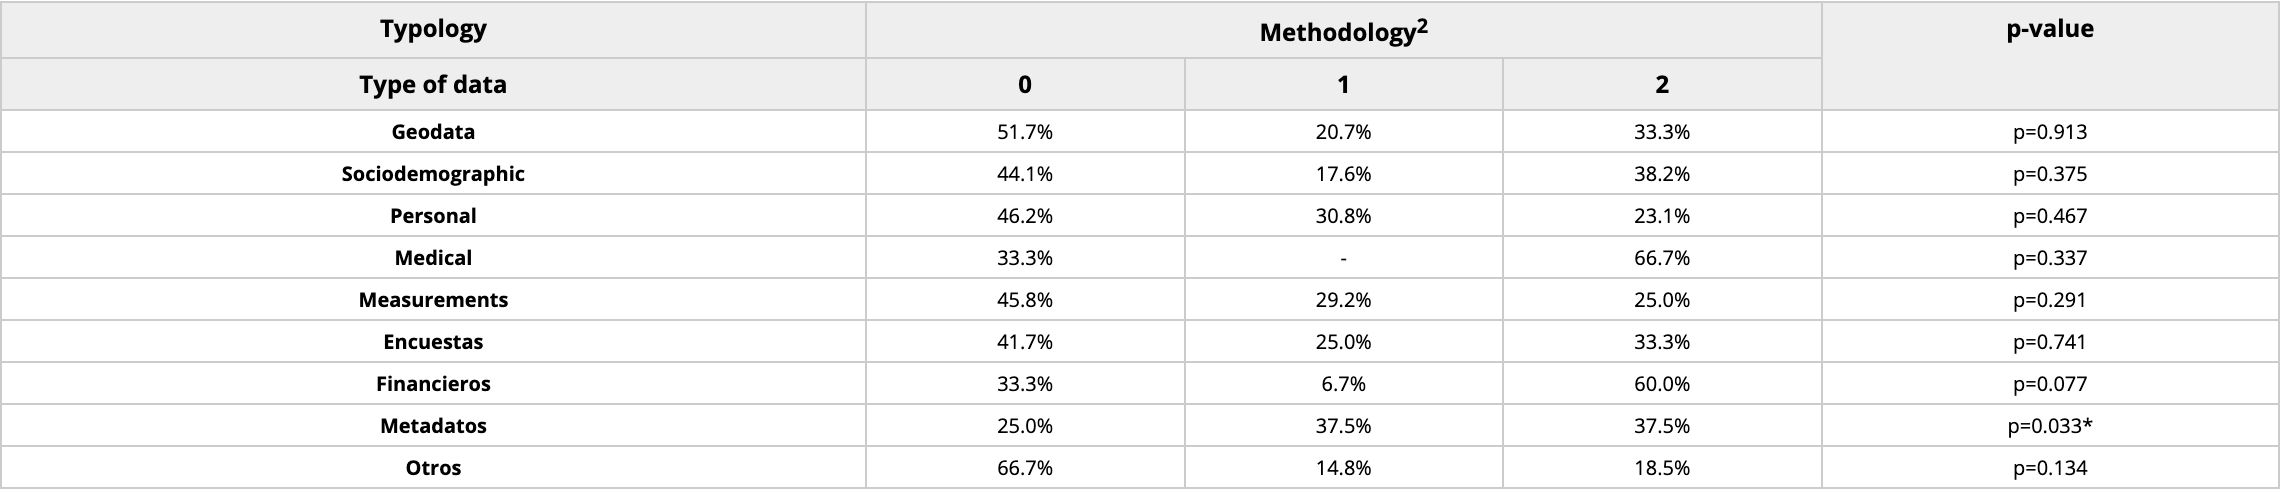Click the p-value column header
This screenshot has height=492, width=2282.
pos(2049,30)
